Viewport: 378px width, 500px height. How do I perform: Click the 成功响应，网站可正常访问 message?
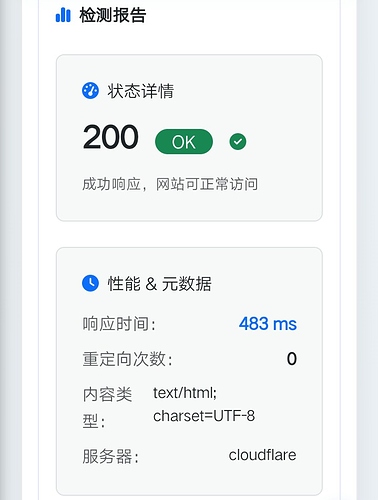tap(170, 184)
